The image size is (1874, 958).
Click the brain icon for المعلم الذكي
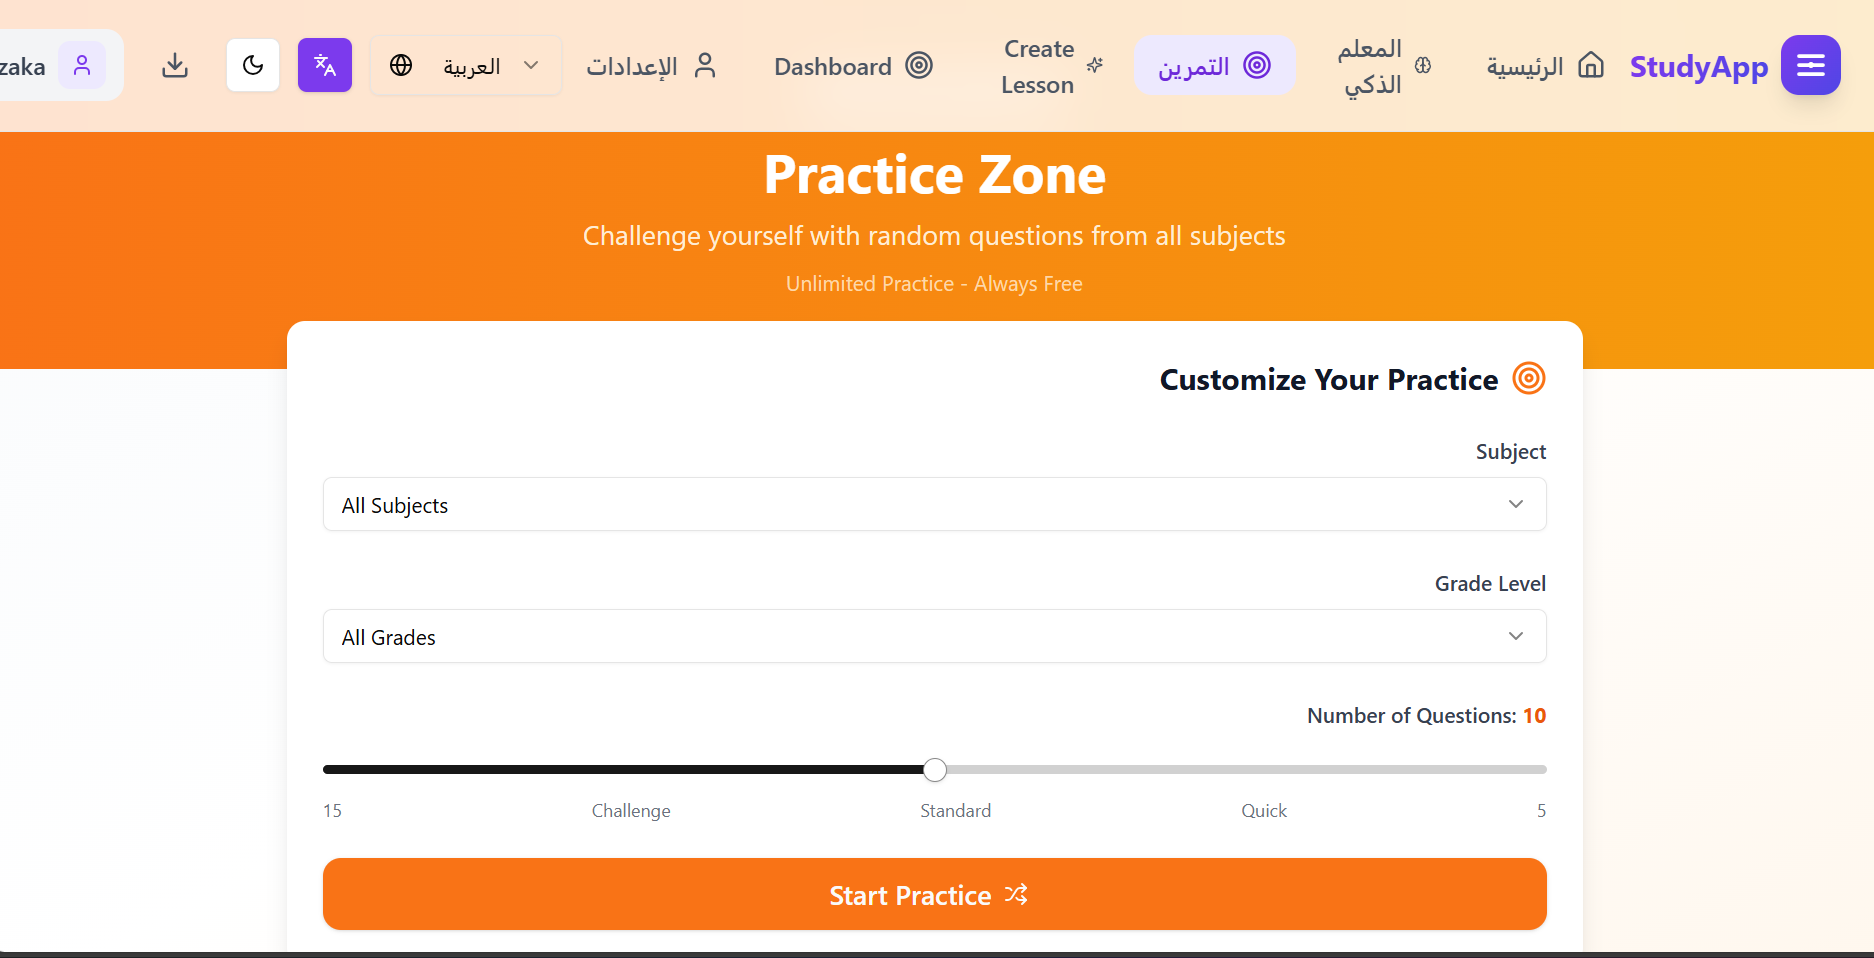1423,66
